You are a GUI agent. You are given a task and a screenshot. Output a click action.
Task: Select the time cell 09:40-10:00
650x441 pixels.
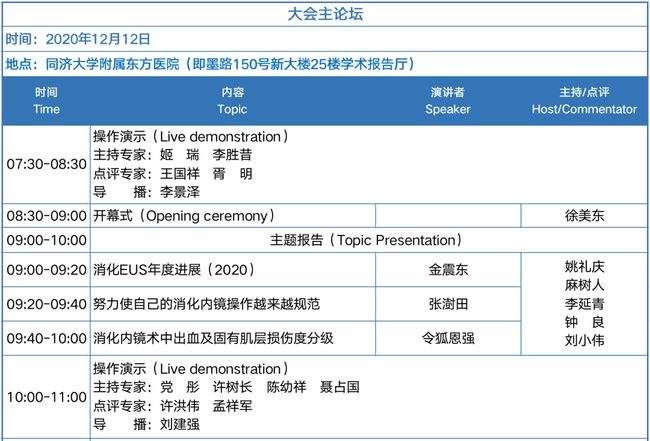point(46,339)
